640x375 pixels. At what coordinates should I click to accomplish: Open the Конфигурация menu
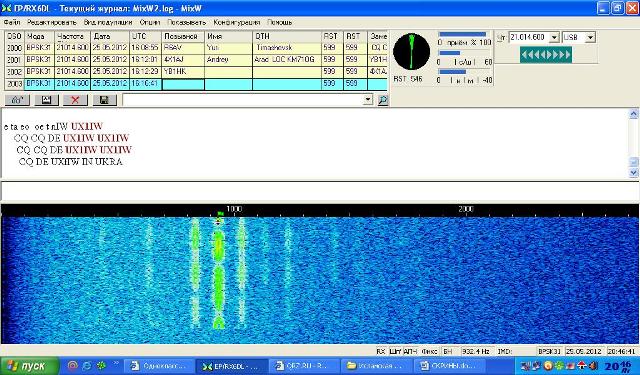[237, 22]
